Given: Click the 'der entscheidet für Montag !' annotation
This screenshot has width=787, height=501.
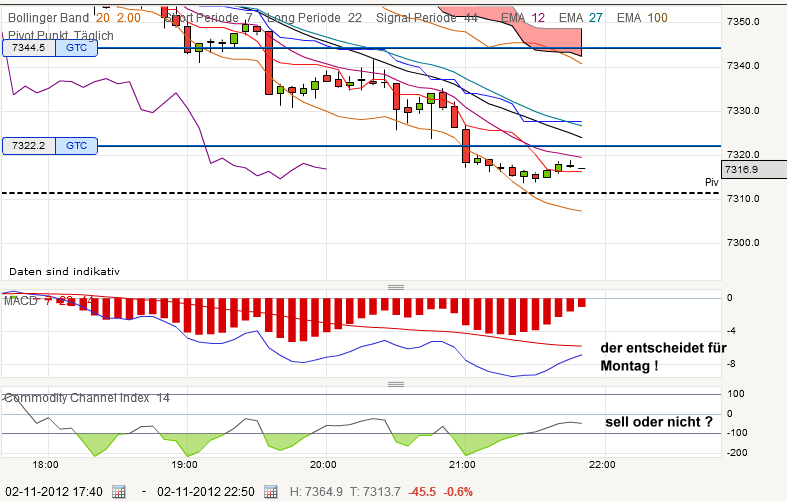Looking at the screenshot, I should pos(663,356).
